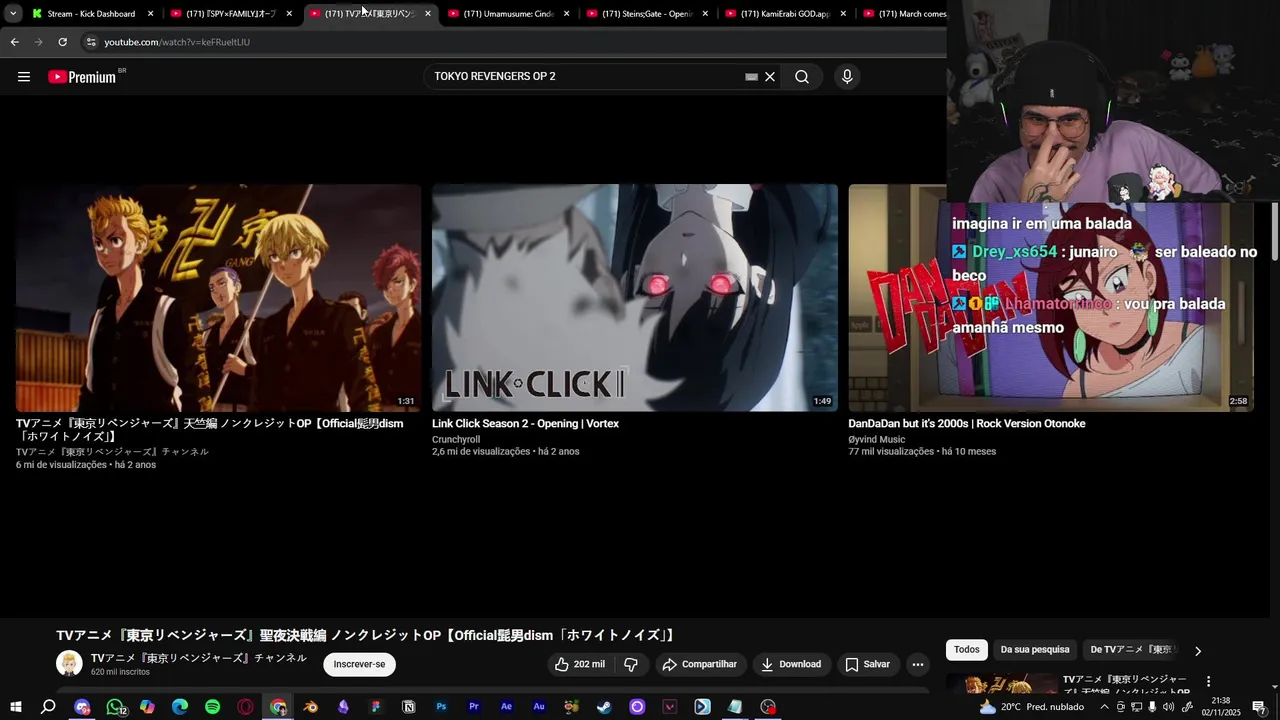Select the Da sua pesquisa filter chip

pyautogui.click(x=1035, y=650)
